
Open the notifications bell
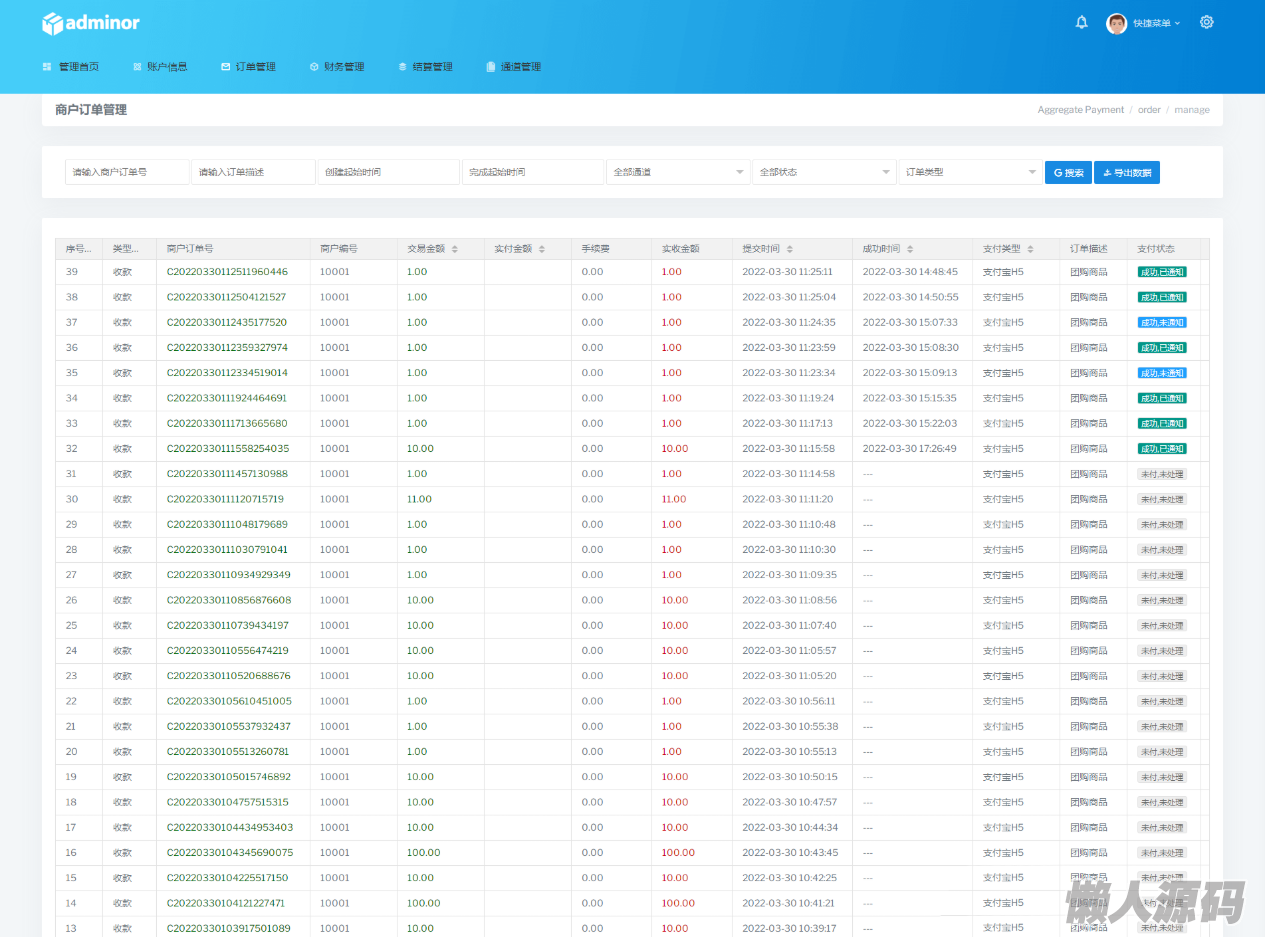(x=1081, y=22)
